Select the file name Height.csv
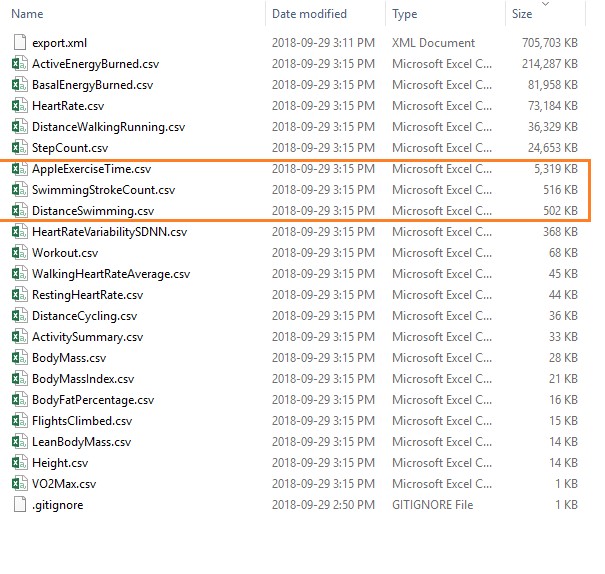Screen dimensions: 605x574 coord(60,463)
